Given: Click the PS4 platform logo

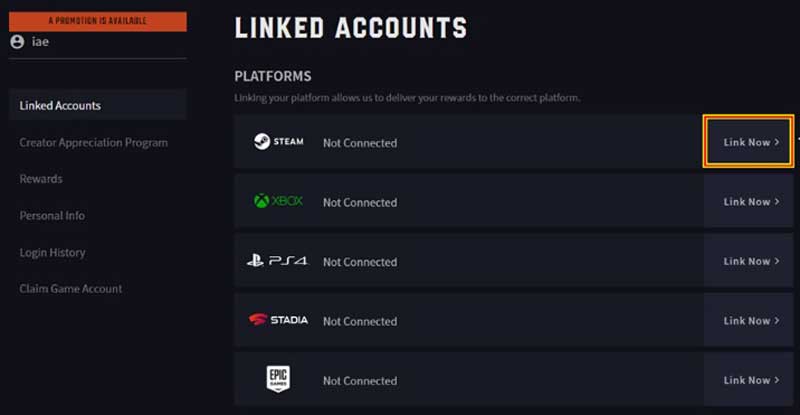Looking at the screenshot, I should (x=277, y=261).
